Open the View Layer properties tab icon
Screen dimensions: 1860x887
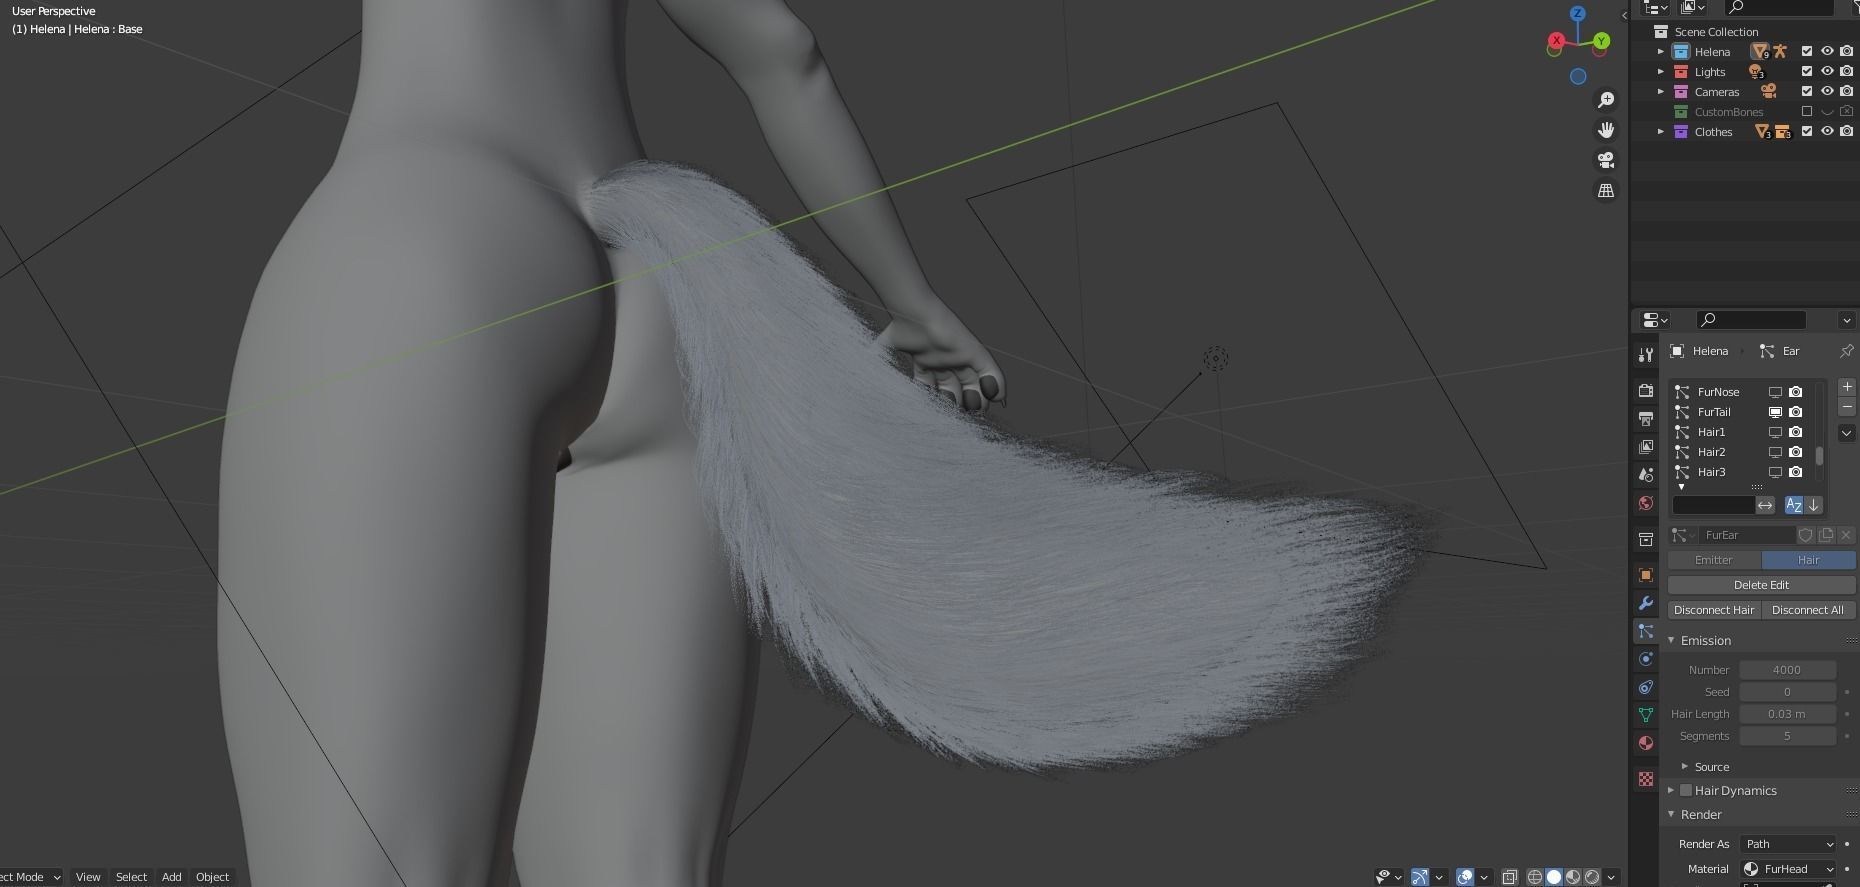(x=1646, y=447)
